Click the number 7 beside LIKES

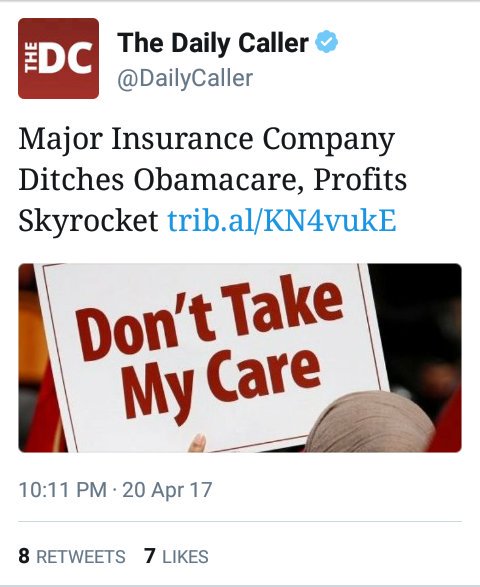pyautogui.click(x=150, y=556)
